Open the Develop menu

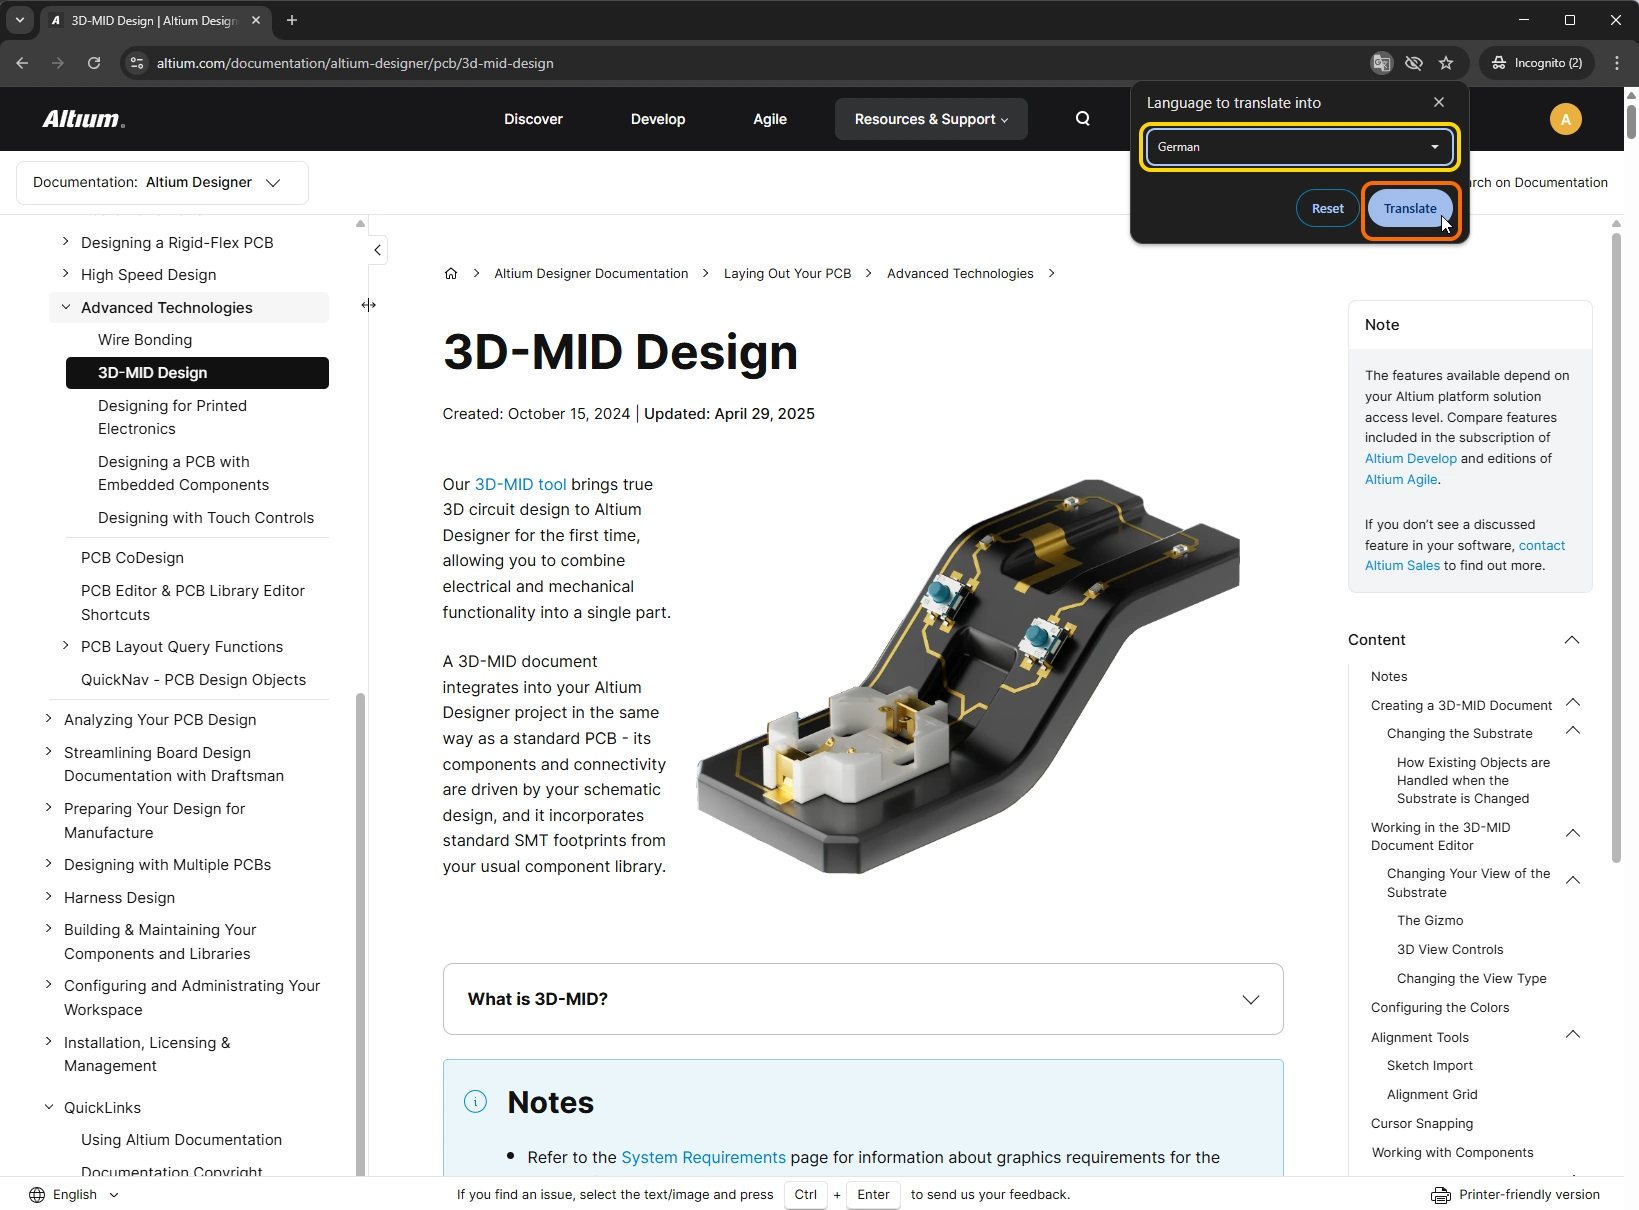658,119
